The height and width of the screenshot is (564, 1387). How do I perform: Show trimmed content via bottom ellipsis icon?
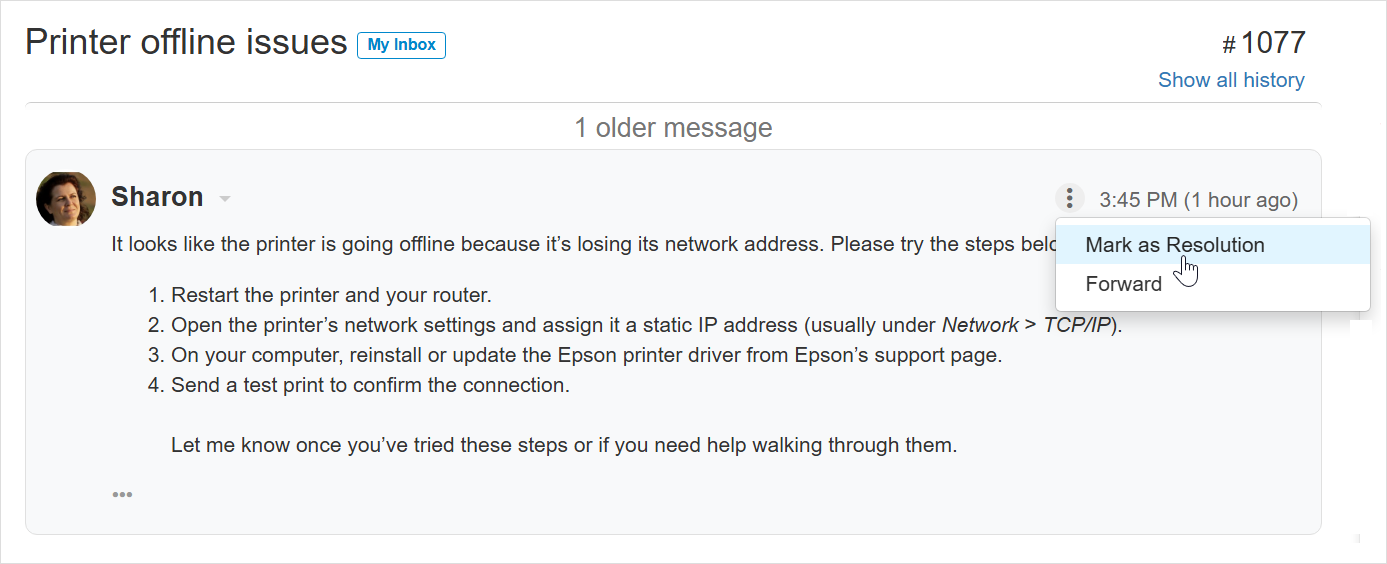[x=122, y=494]
